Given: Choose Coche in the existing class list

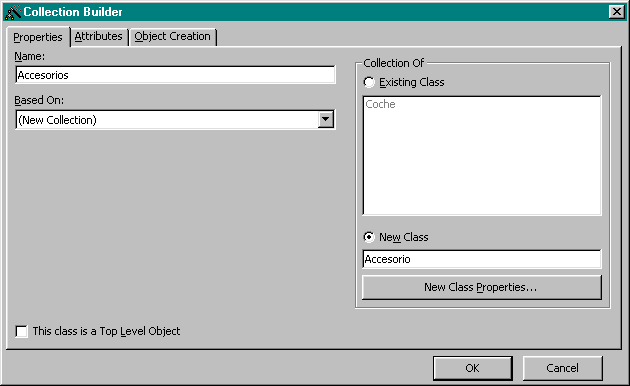Looking at the screenshot, I should pos(380,104).
